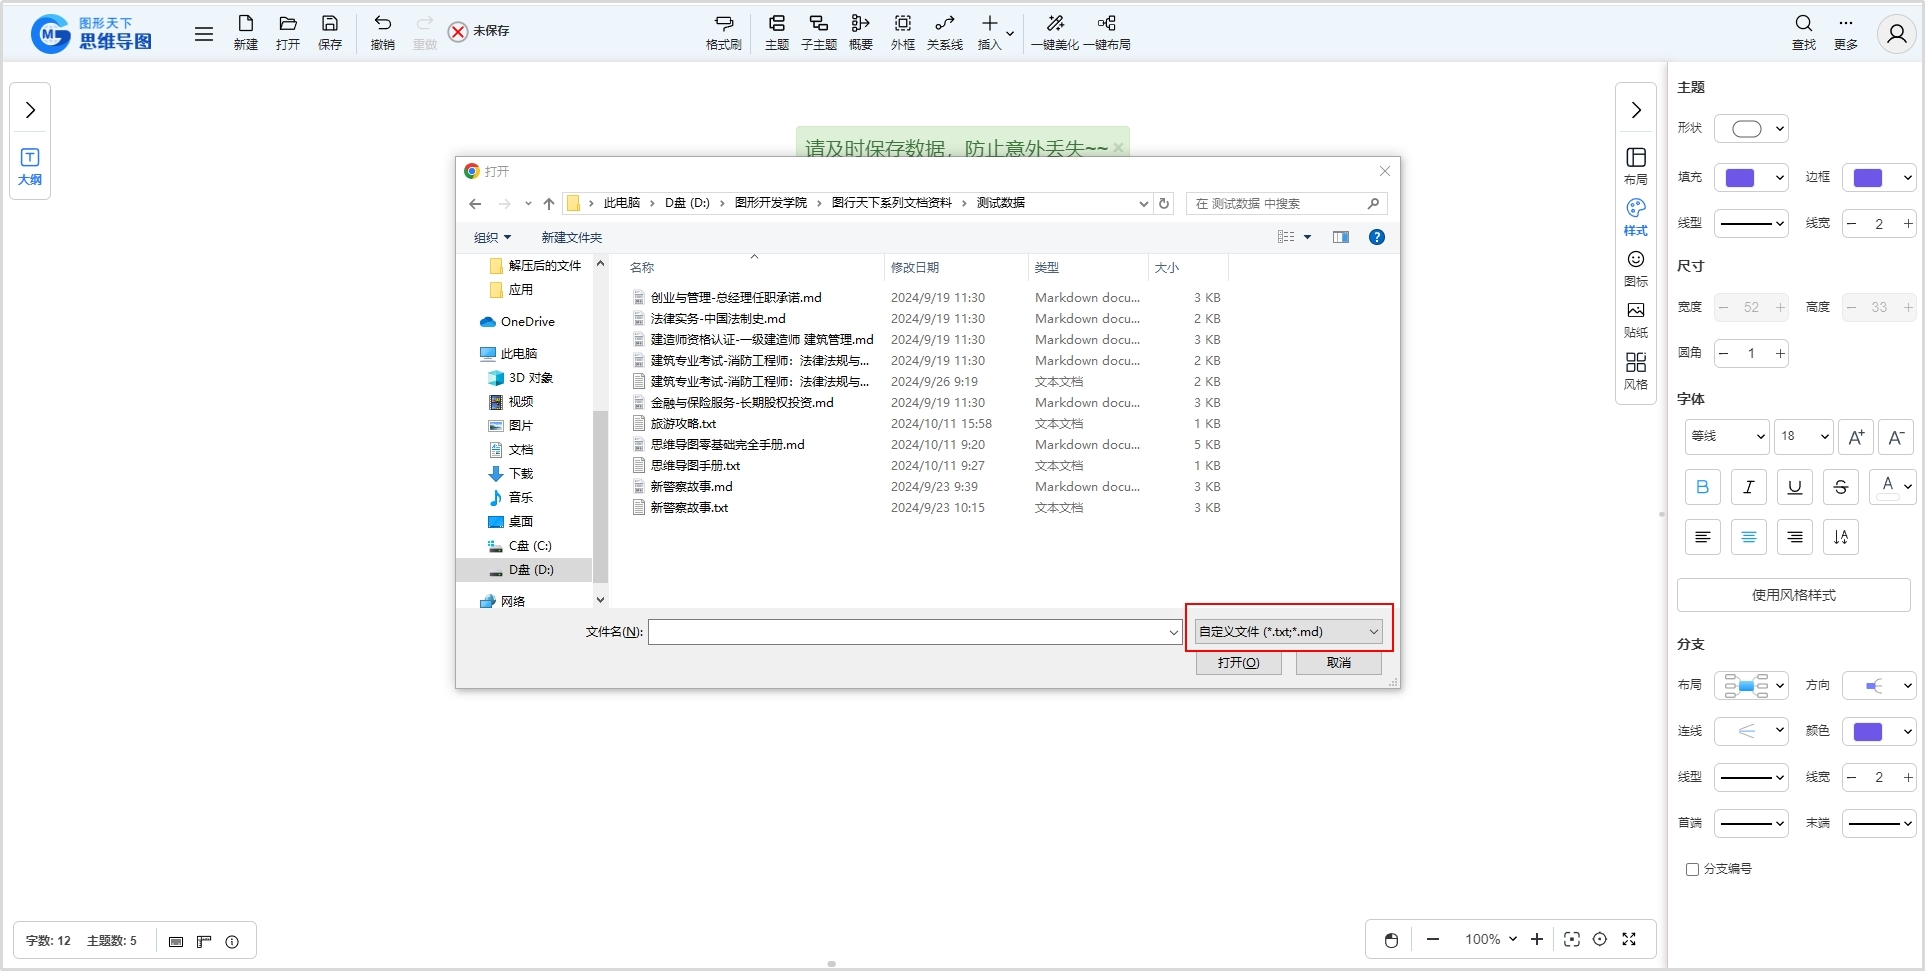Select the Format Painter (格式刷) tool

coord(723,32)
